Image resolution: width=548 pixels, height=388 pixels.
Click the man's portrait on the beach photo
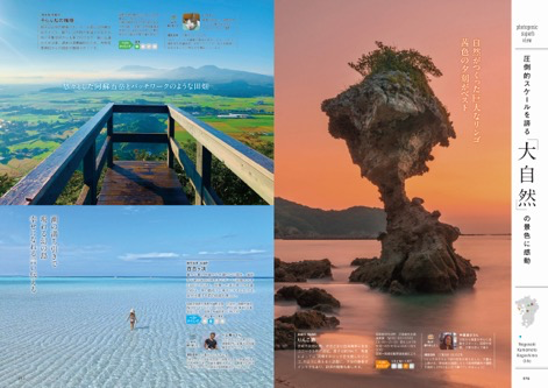pos(211,341)
